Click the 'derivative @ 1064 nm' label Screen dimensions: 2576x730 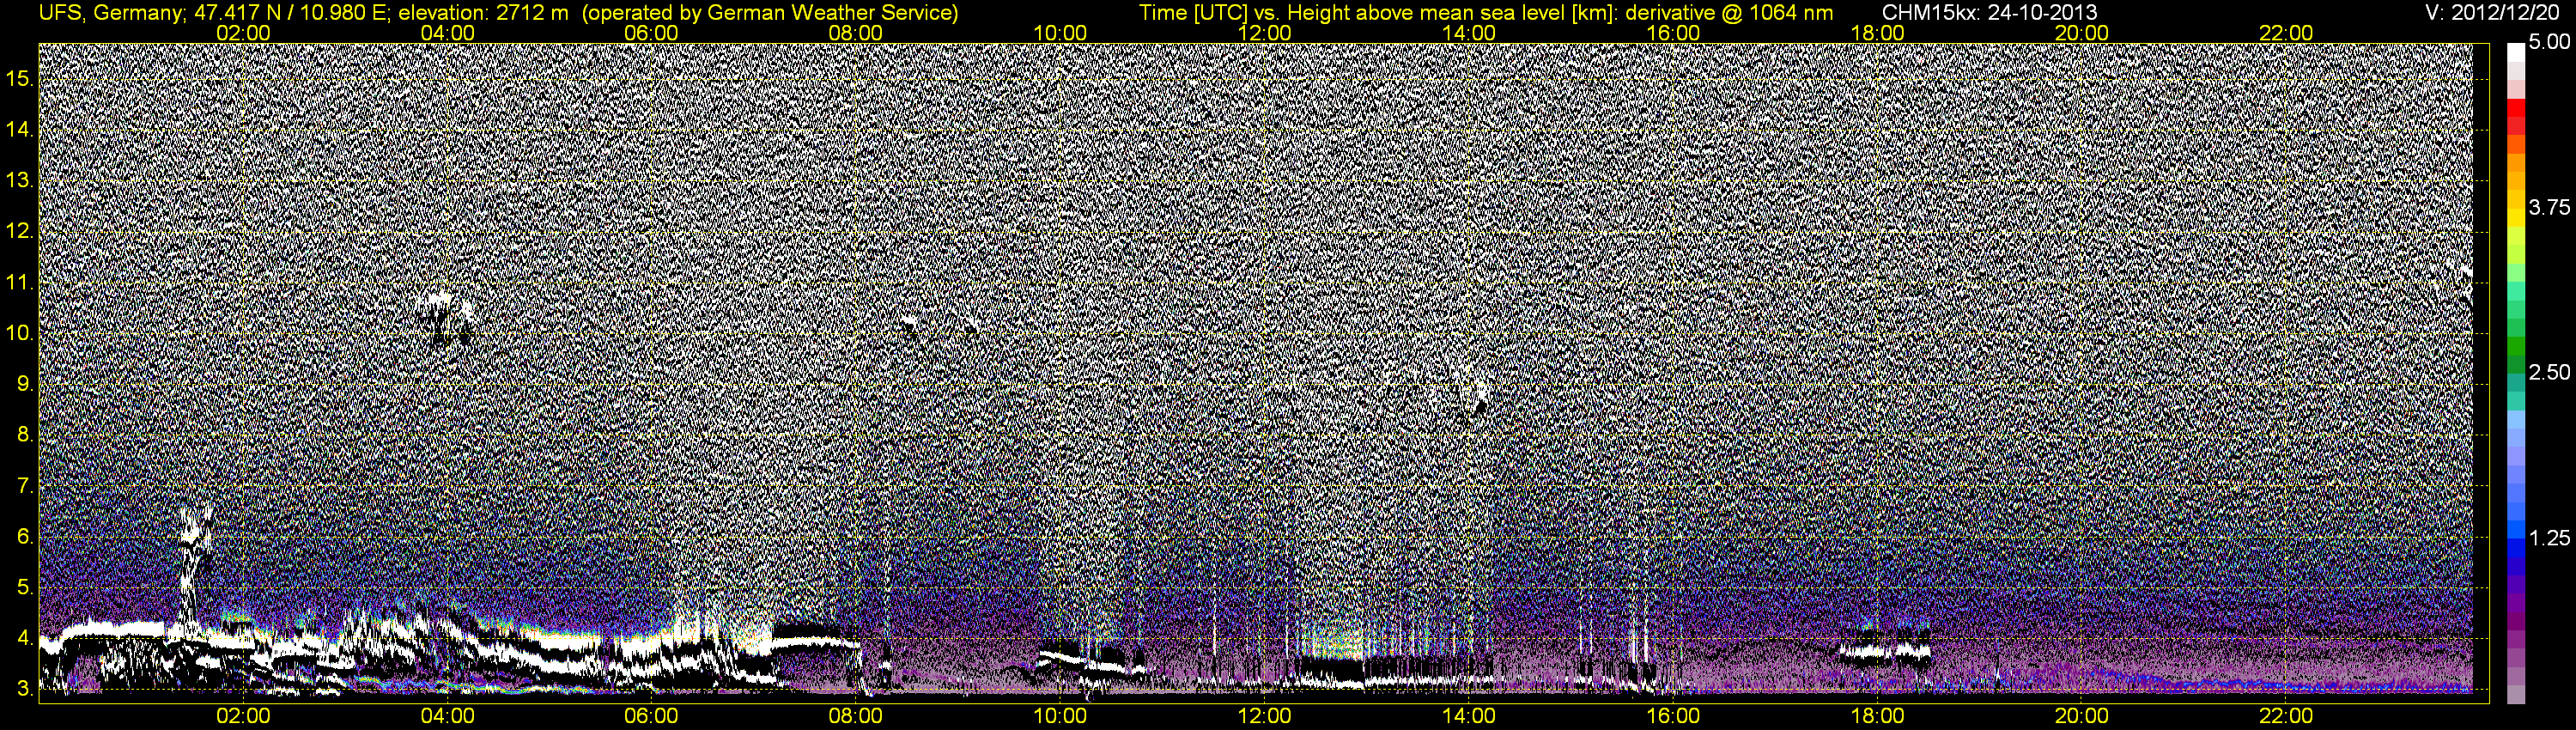point(1729,12)
